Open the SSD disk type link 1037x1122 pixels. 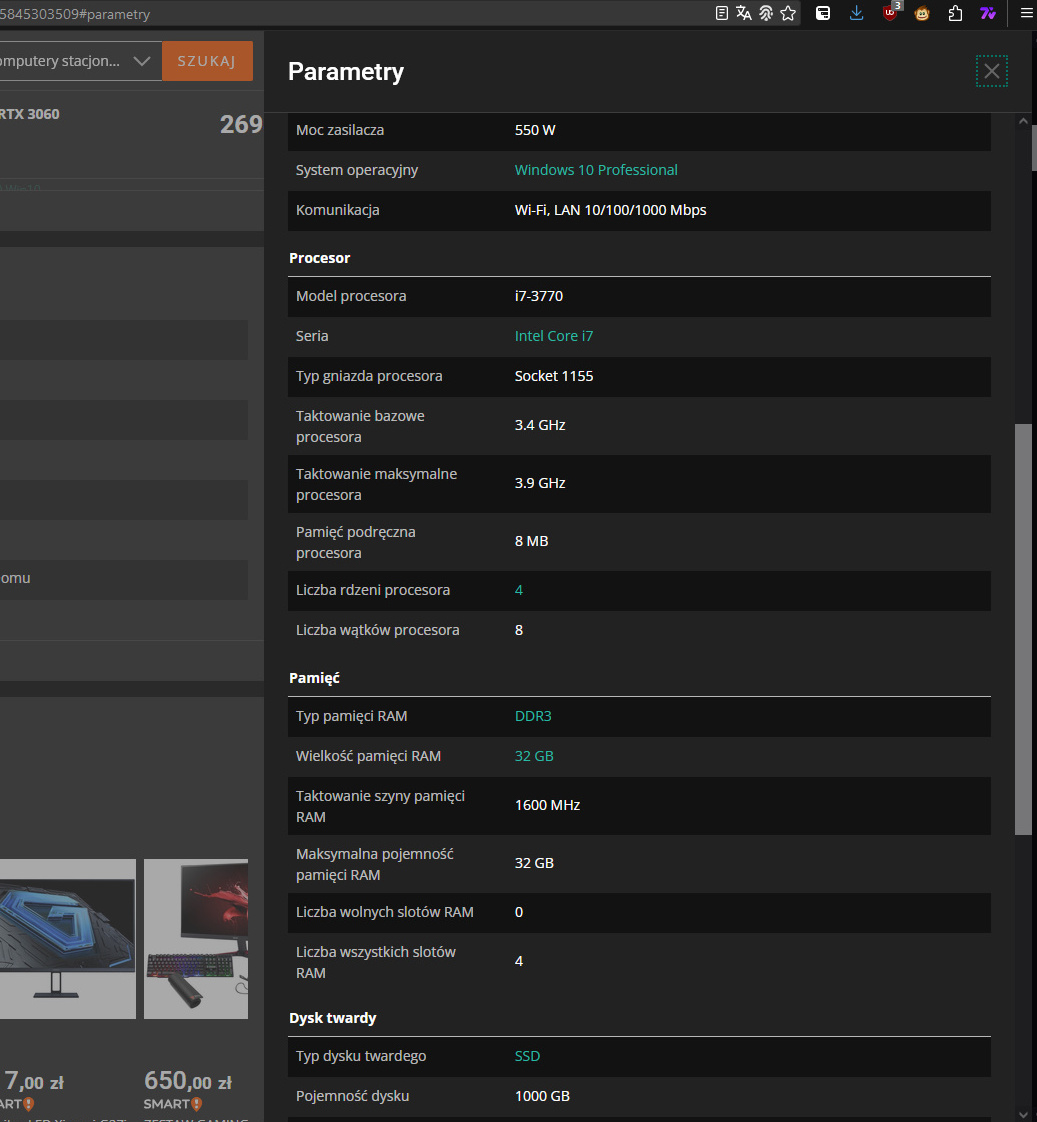[x=527, y=1056]
